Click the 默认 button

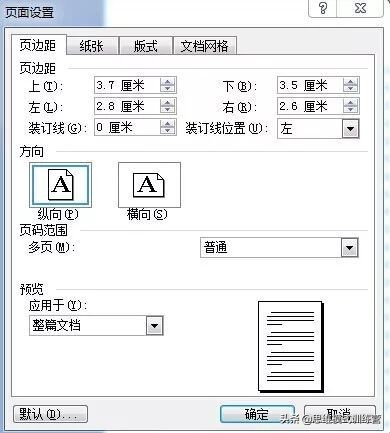pos(50,414)
